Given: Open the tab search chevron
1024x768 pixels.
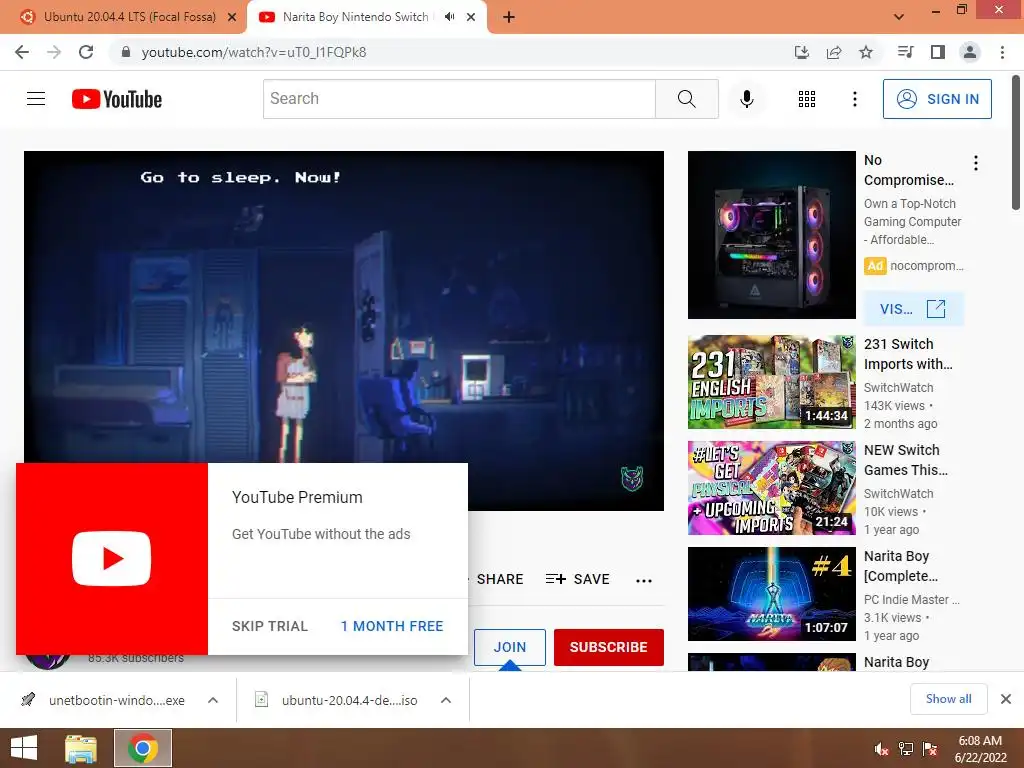Looking at the screenshot, I should click(899, 17).
